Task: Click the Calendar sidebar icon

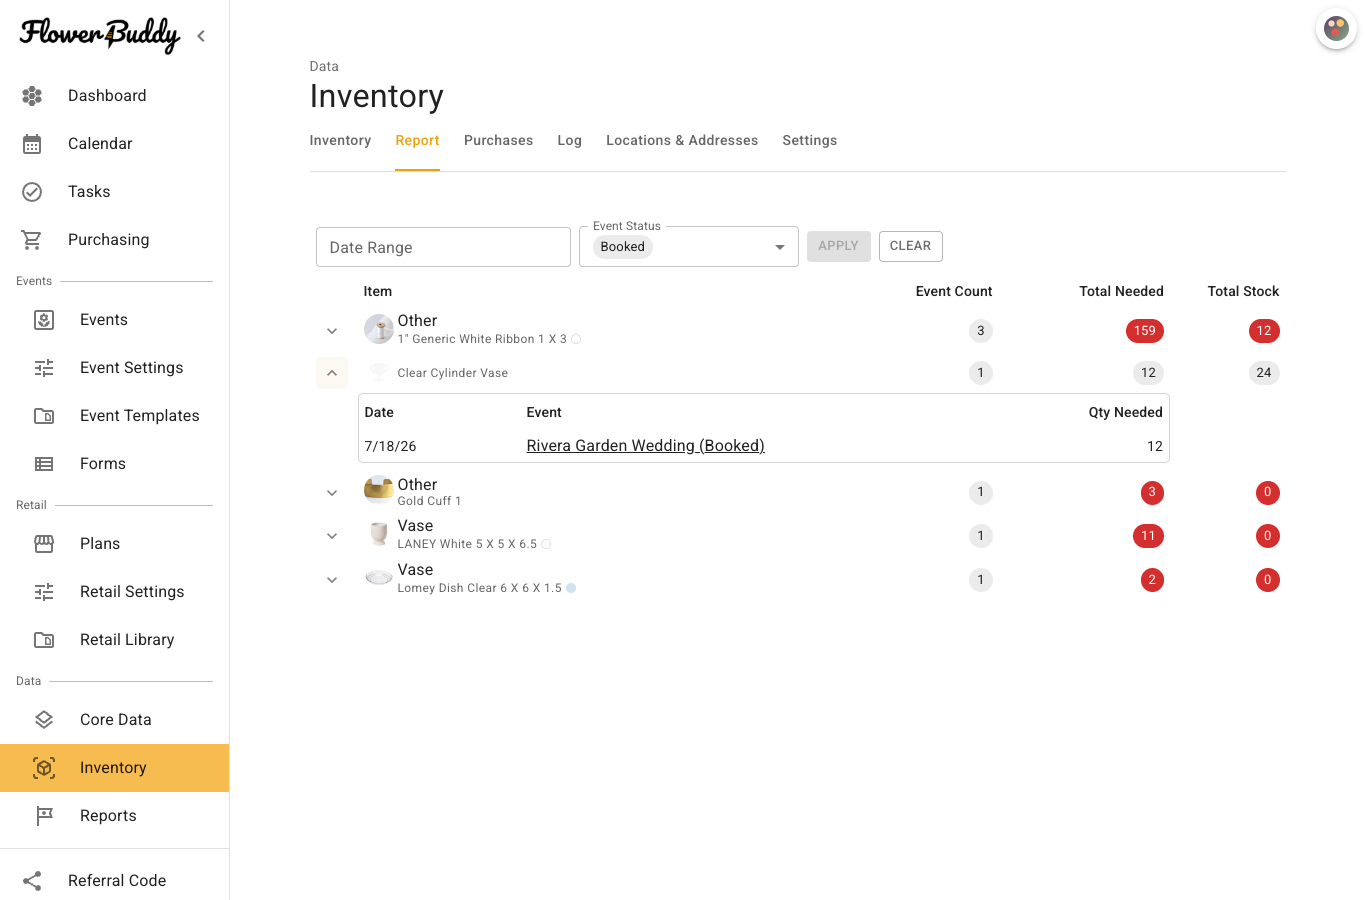Action: (x=32, y=144)
